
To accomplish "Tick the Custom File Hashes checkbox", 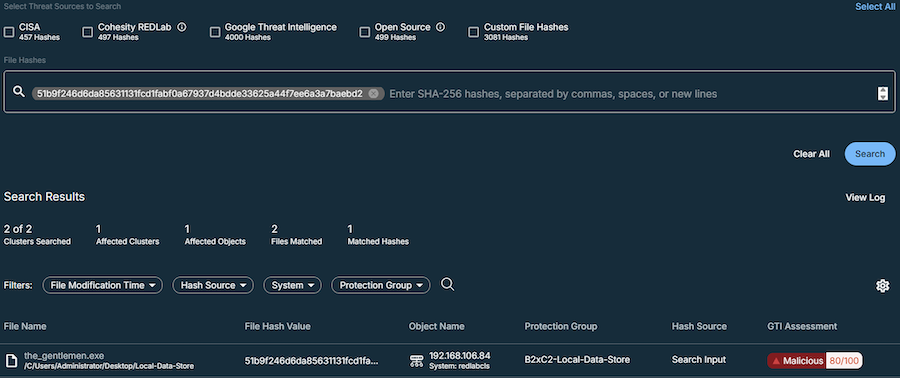I will [x=473, y=32].
